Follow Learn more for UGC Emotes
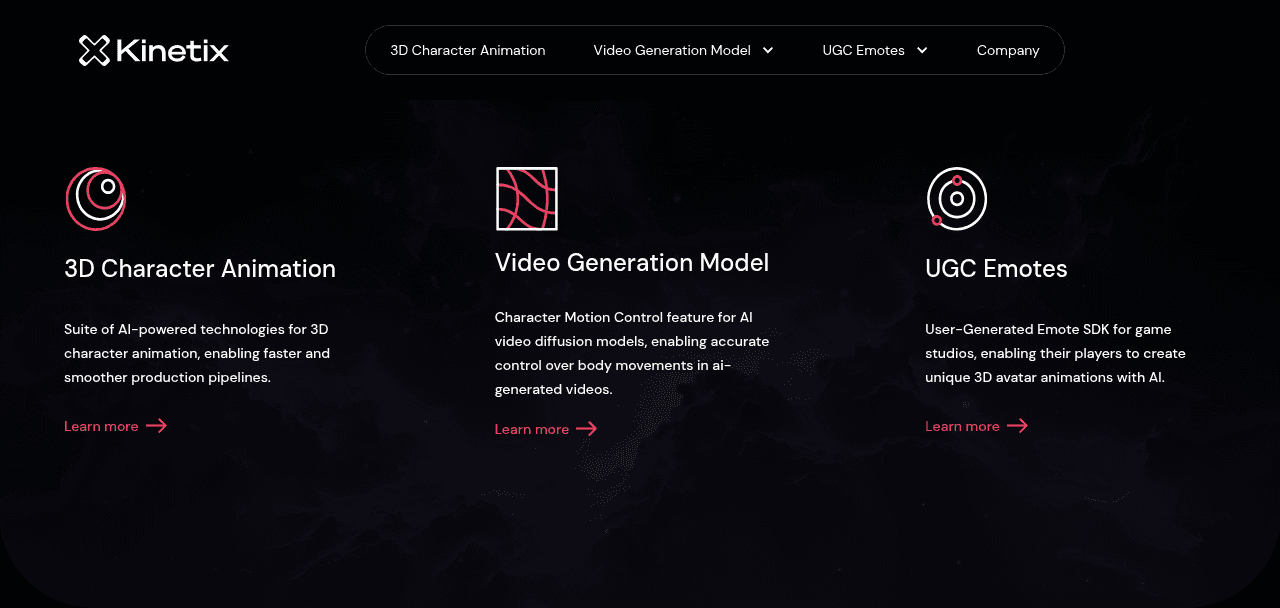1280x608 pixels. [962, 426]
